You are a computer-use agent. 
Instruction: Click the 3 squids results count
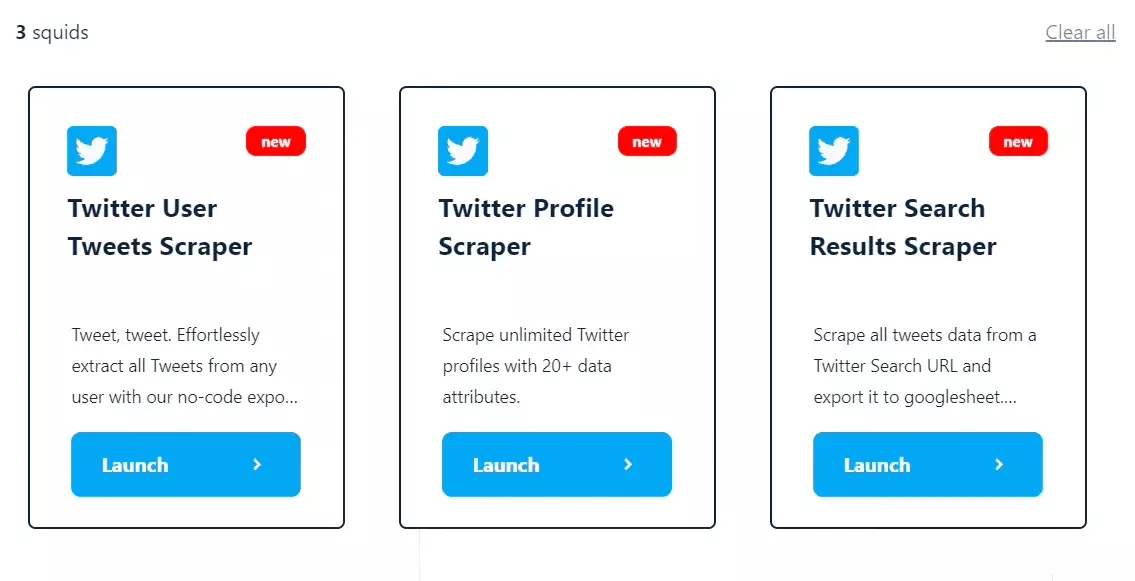click(x=52, y=33)
